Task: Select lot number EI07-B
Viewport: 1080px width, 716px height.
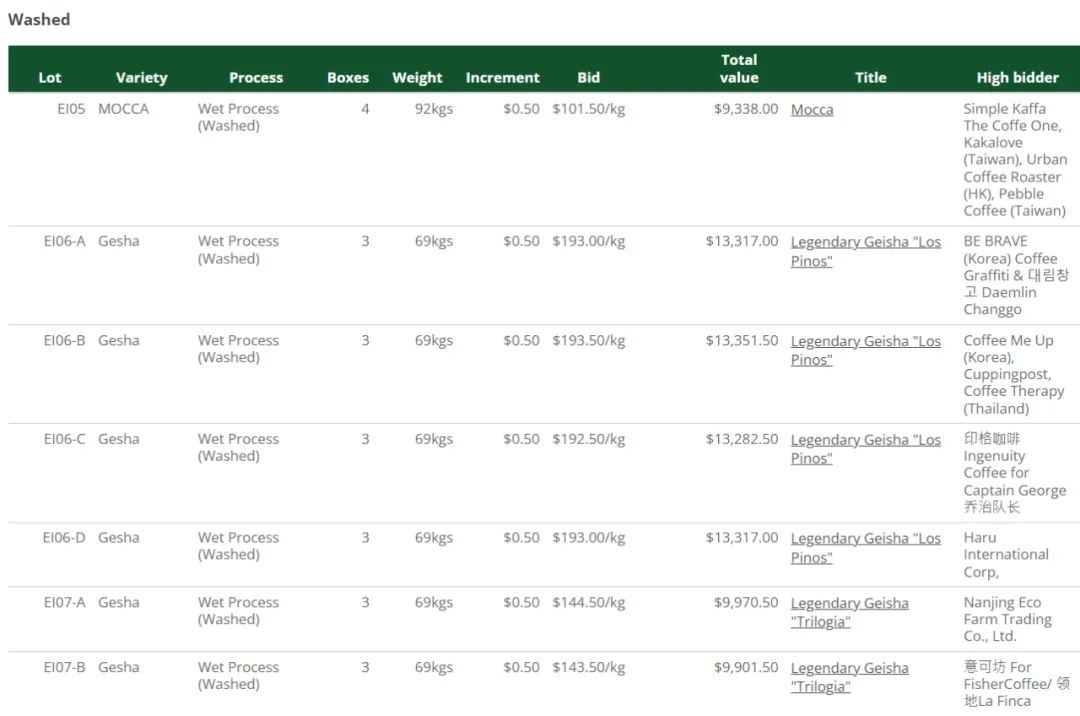Action: pos(65,667)
